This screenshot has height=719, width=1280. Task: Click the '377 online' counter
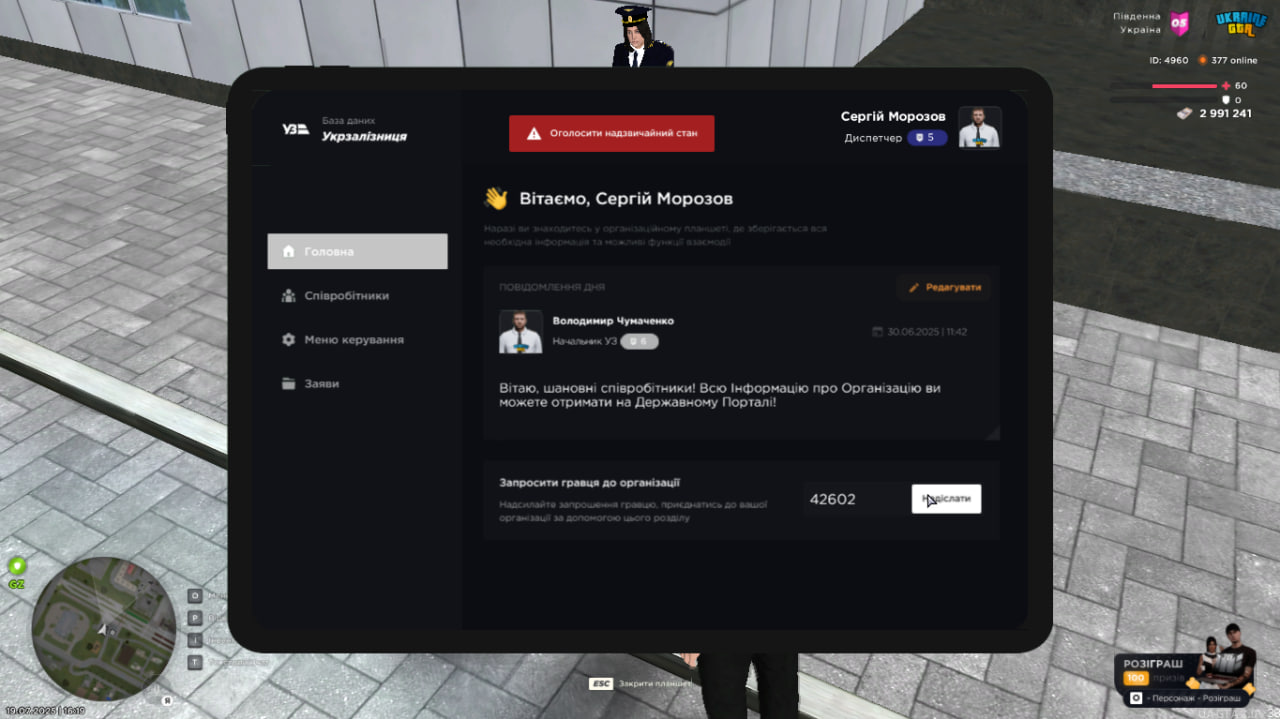(x=1234, y=60)
